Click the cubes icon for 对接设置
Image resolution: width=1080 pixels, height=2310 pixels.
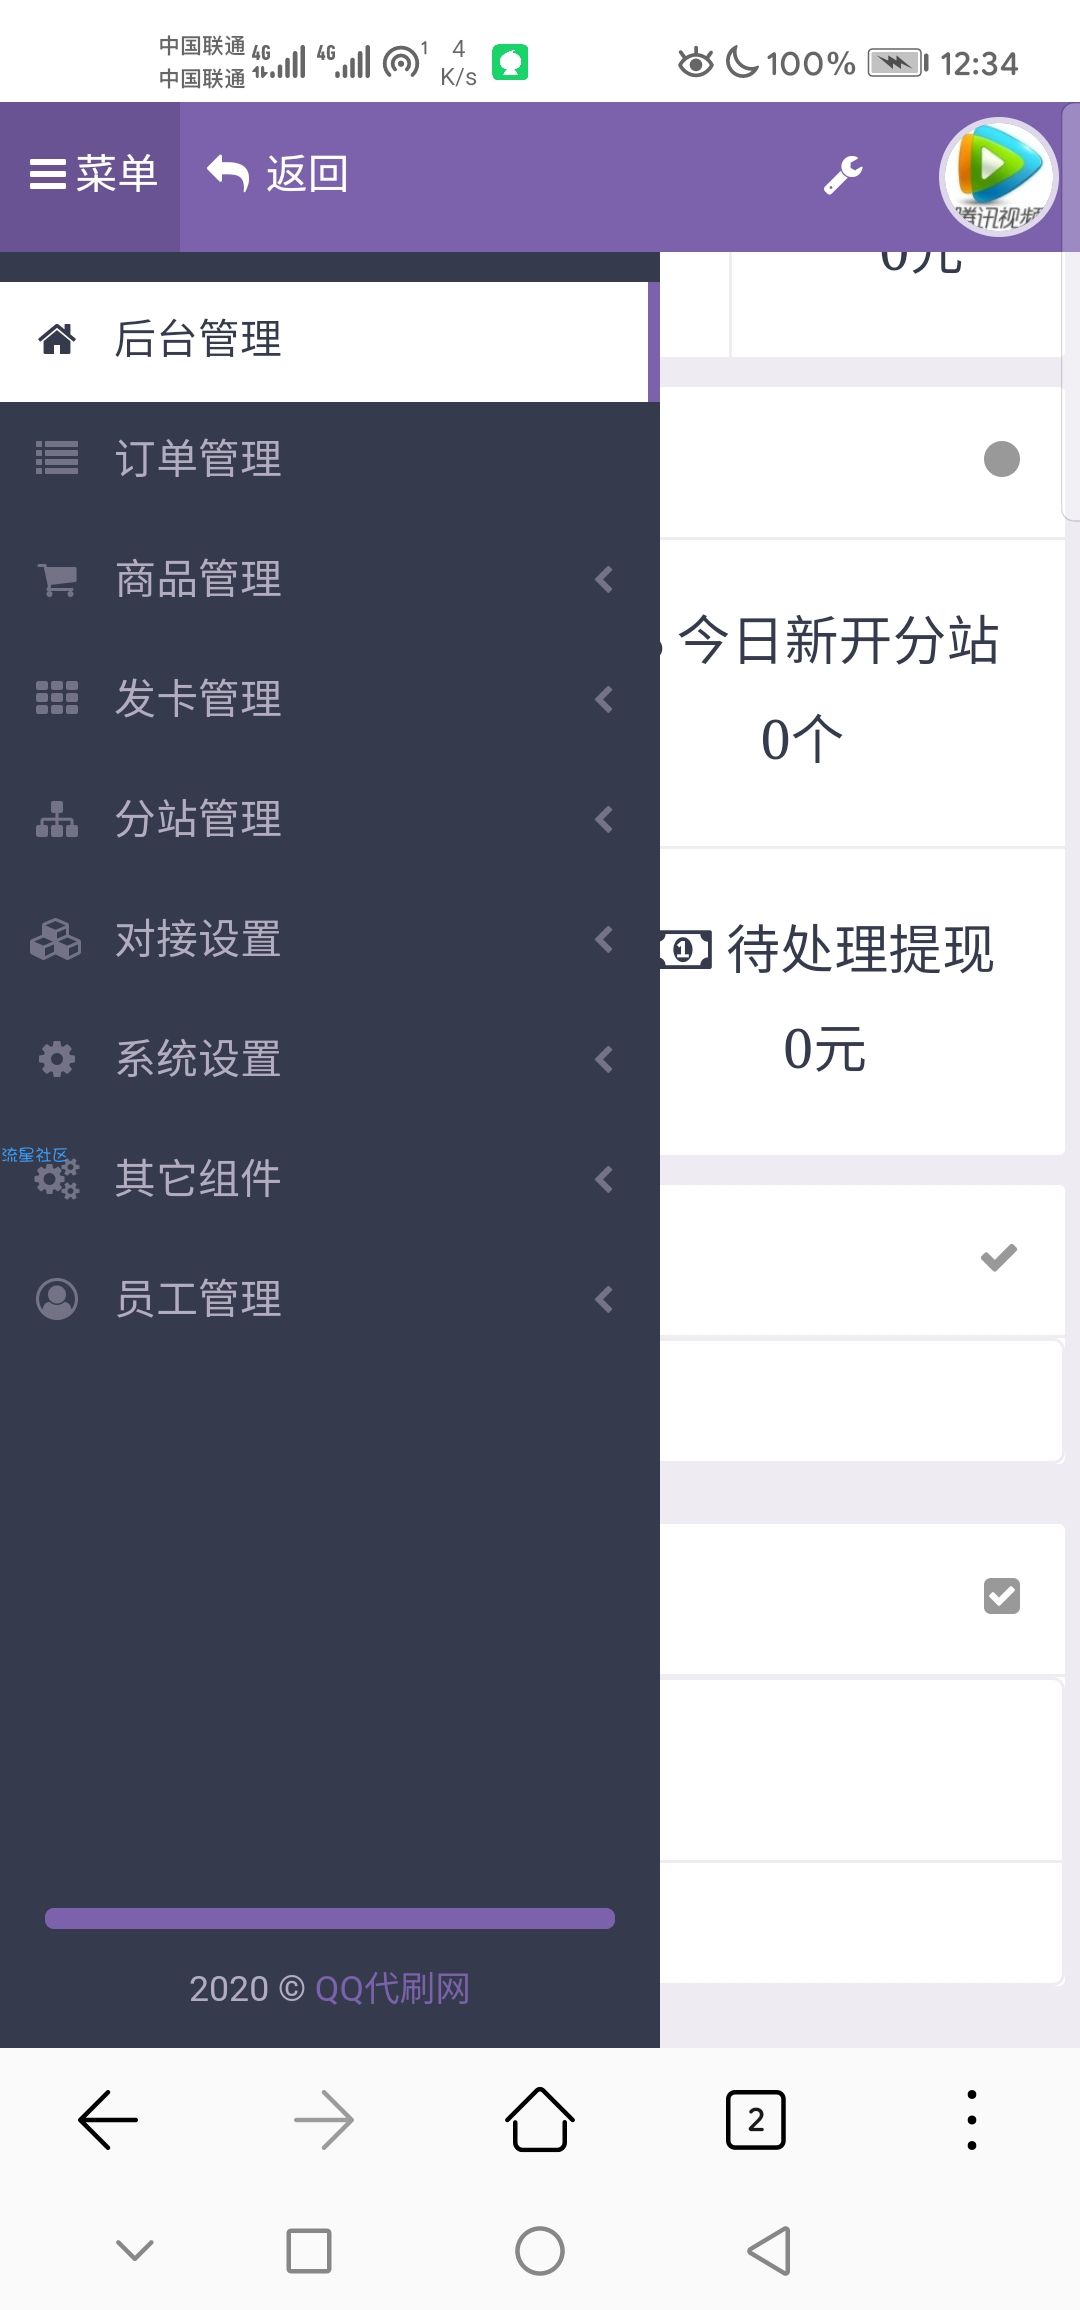pyautogui.click(x=55, y=939)
